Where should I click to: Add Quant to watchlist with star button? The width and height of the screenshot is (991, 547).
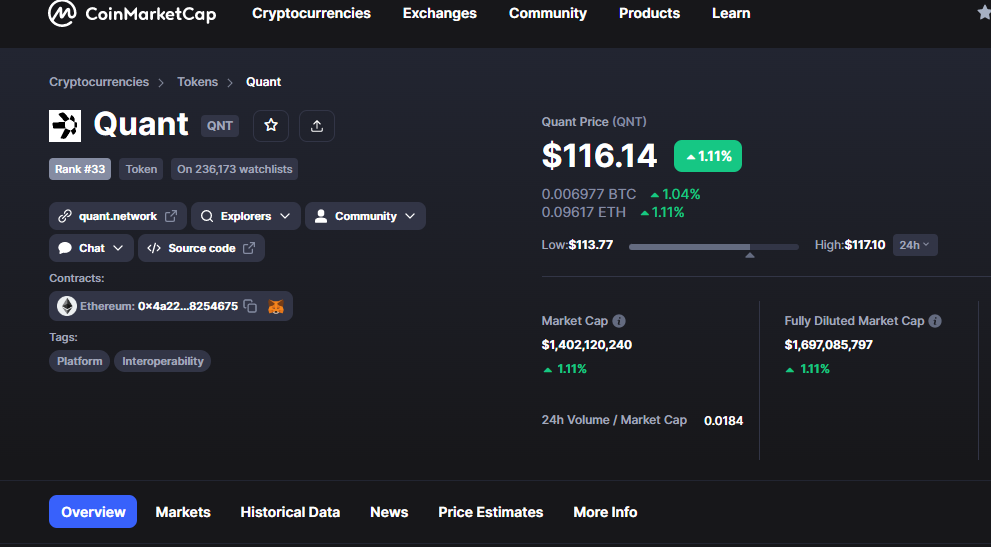tap(271, 126)
